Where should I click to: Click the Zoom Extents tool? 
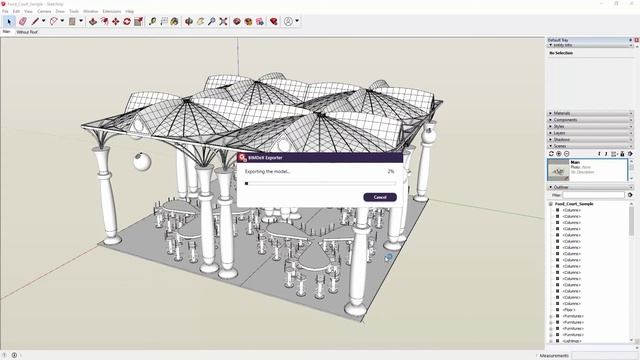point(223,22)
